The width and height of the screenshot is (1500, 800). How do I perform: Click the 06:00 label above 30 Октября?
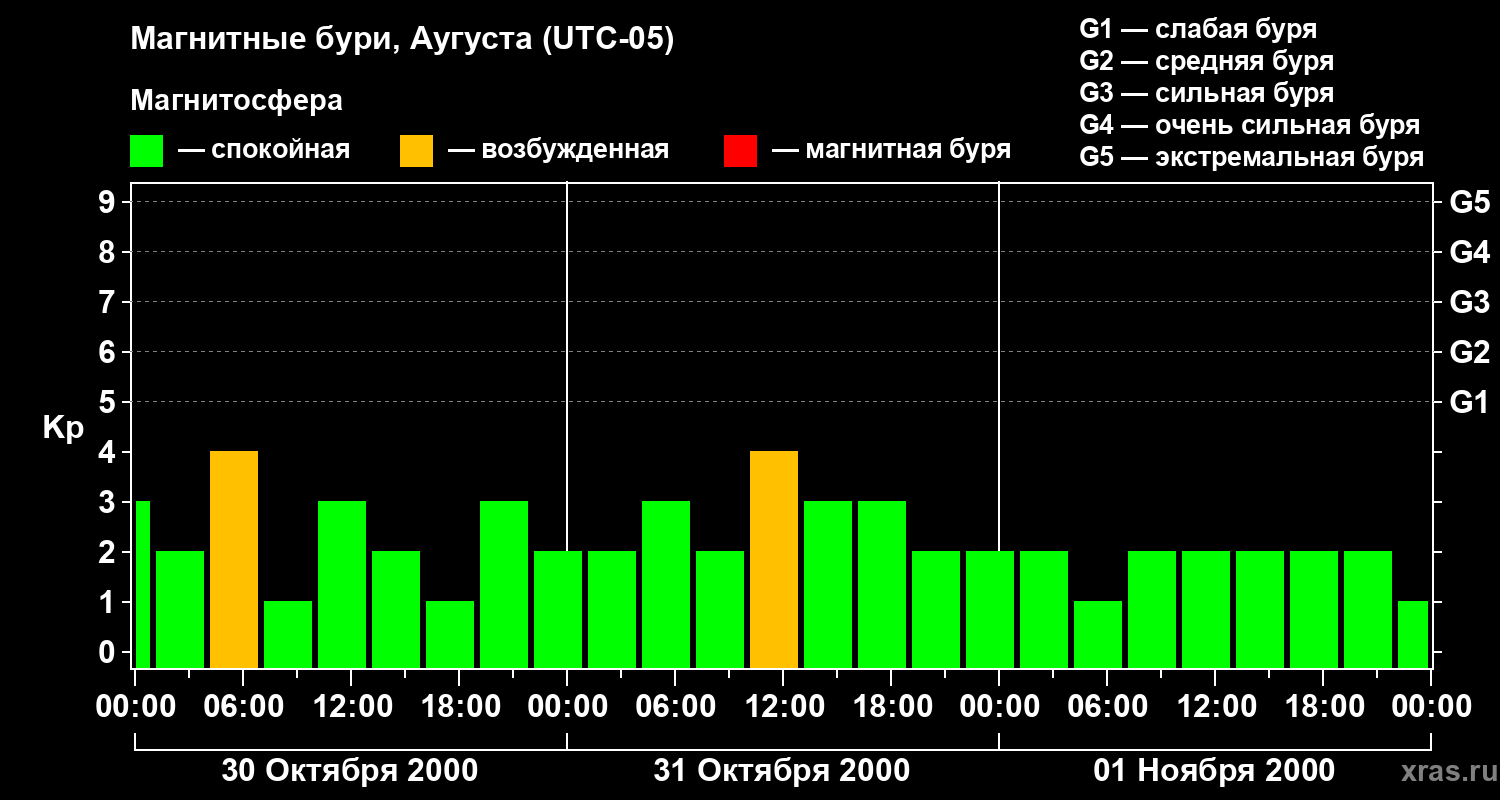tap(242, 707)
